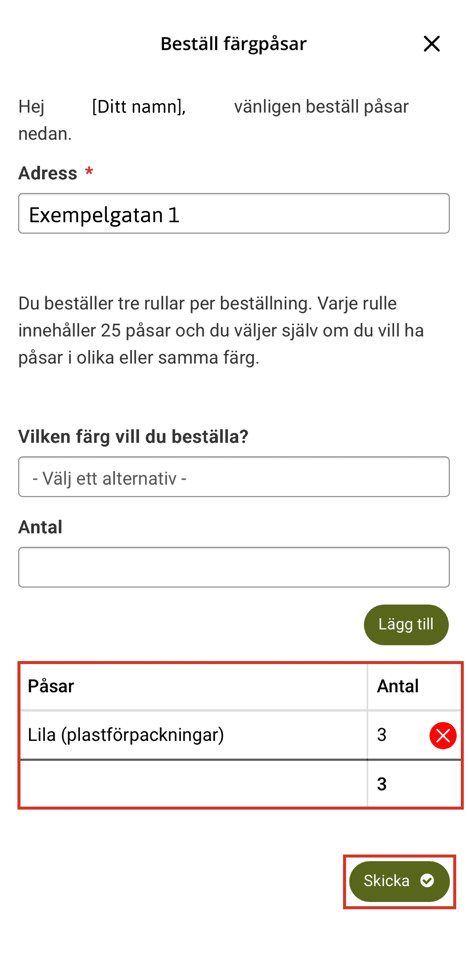Select the Lila (plastförpackningar) row text
Viewport: 468px width, 966px height.
click(126, 735)
